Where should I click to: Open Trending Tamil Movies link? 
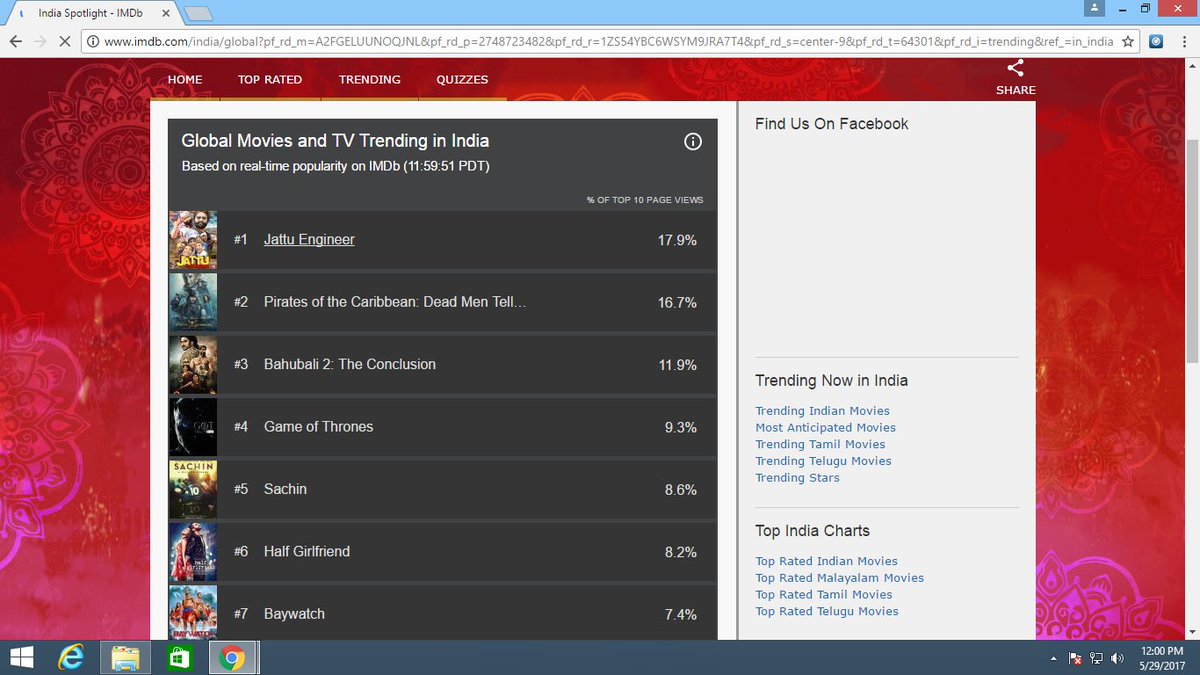click(x=820, y=444)
